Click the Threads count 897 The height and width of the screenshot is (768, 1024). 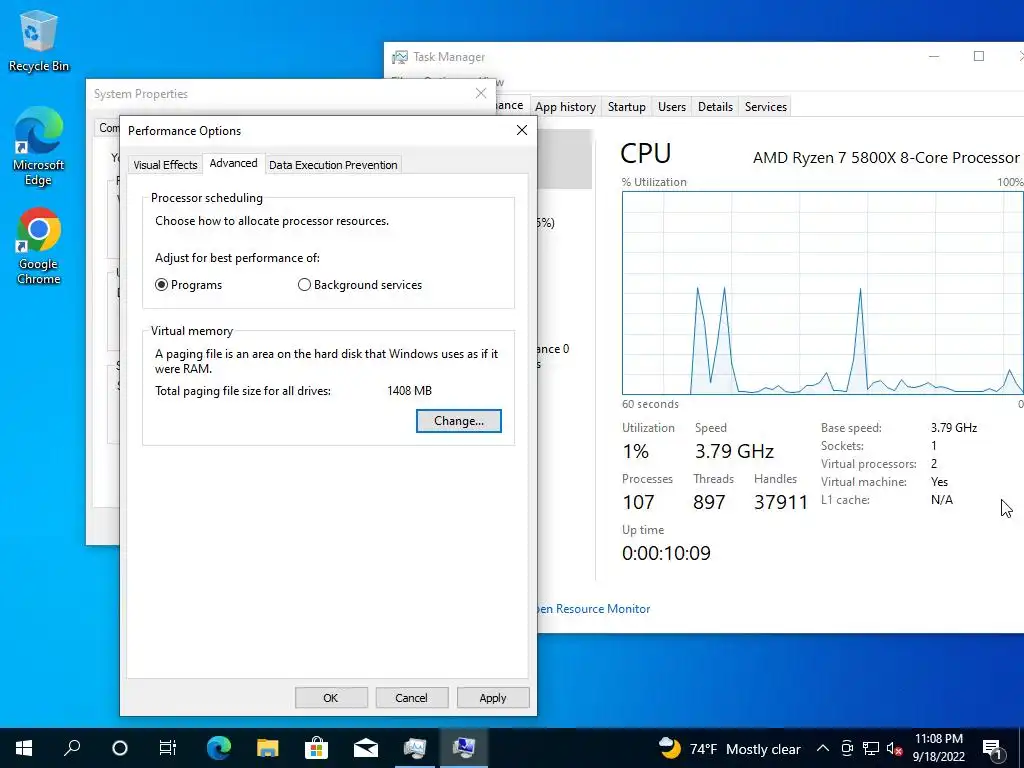click(x=709, y=502)
